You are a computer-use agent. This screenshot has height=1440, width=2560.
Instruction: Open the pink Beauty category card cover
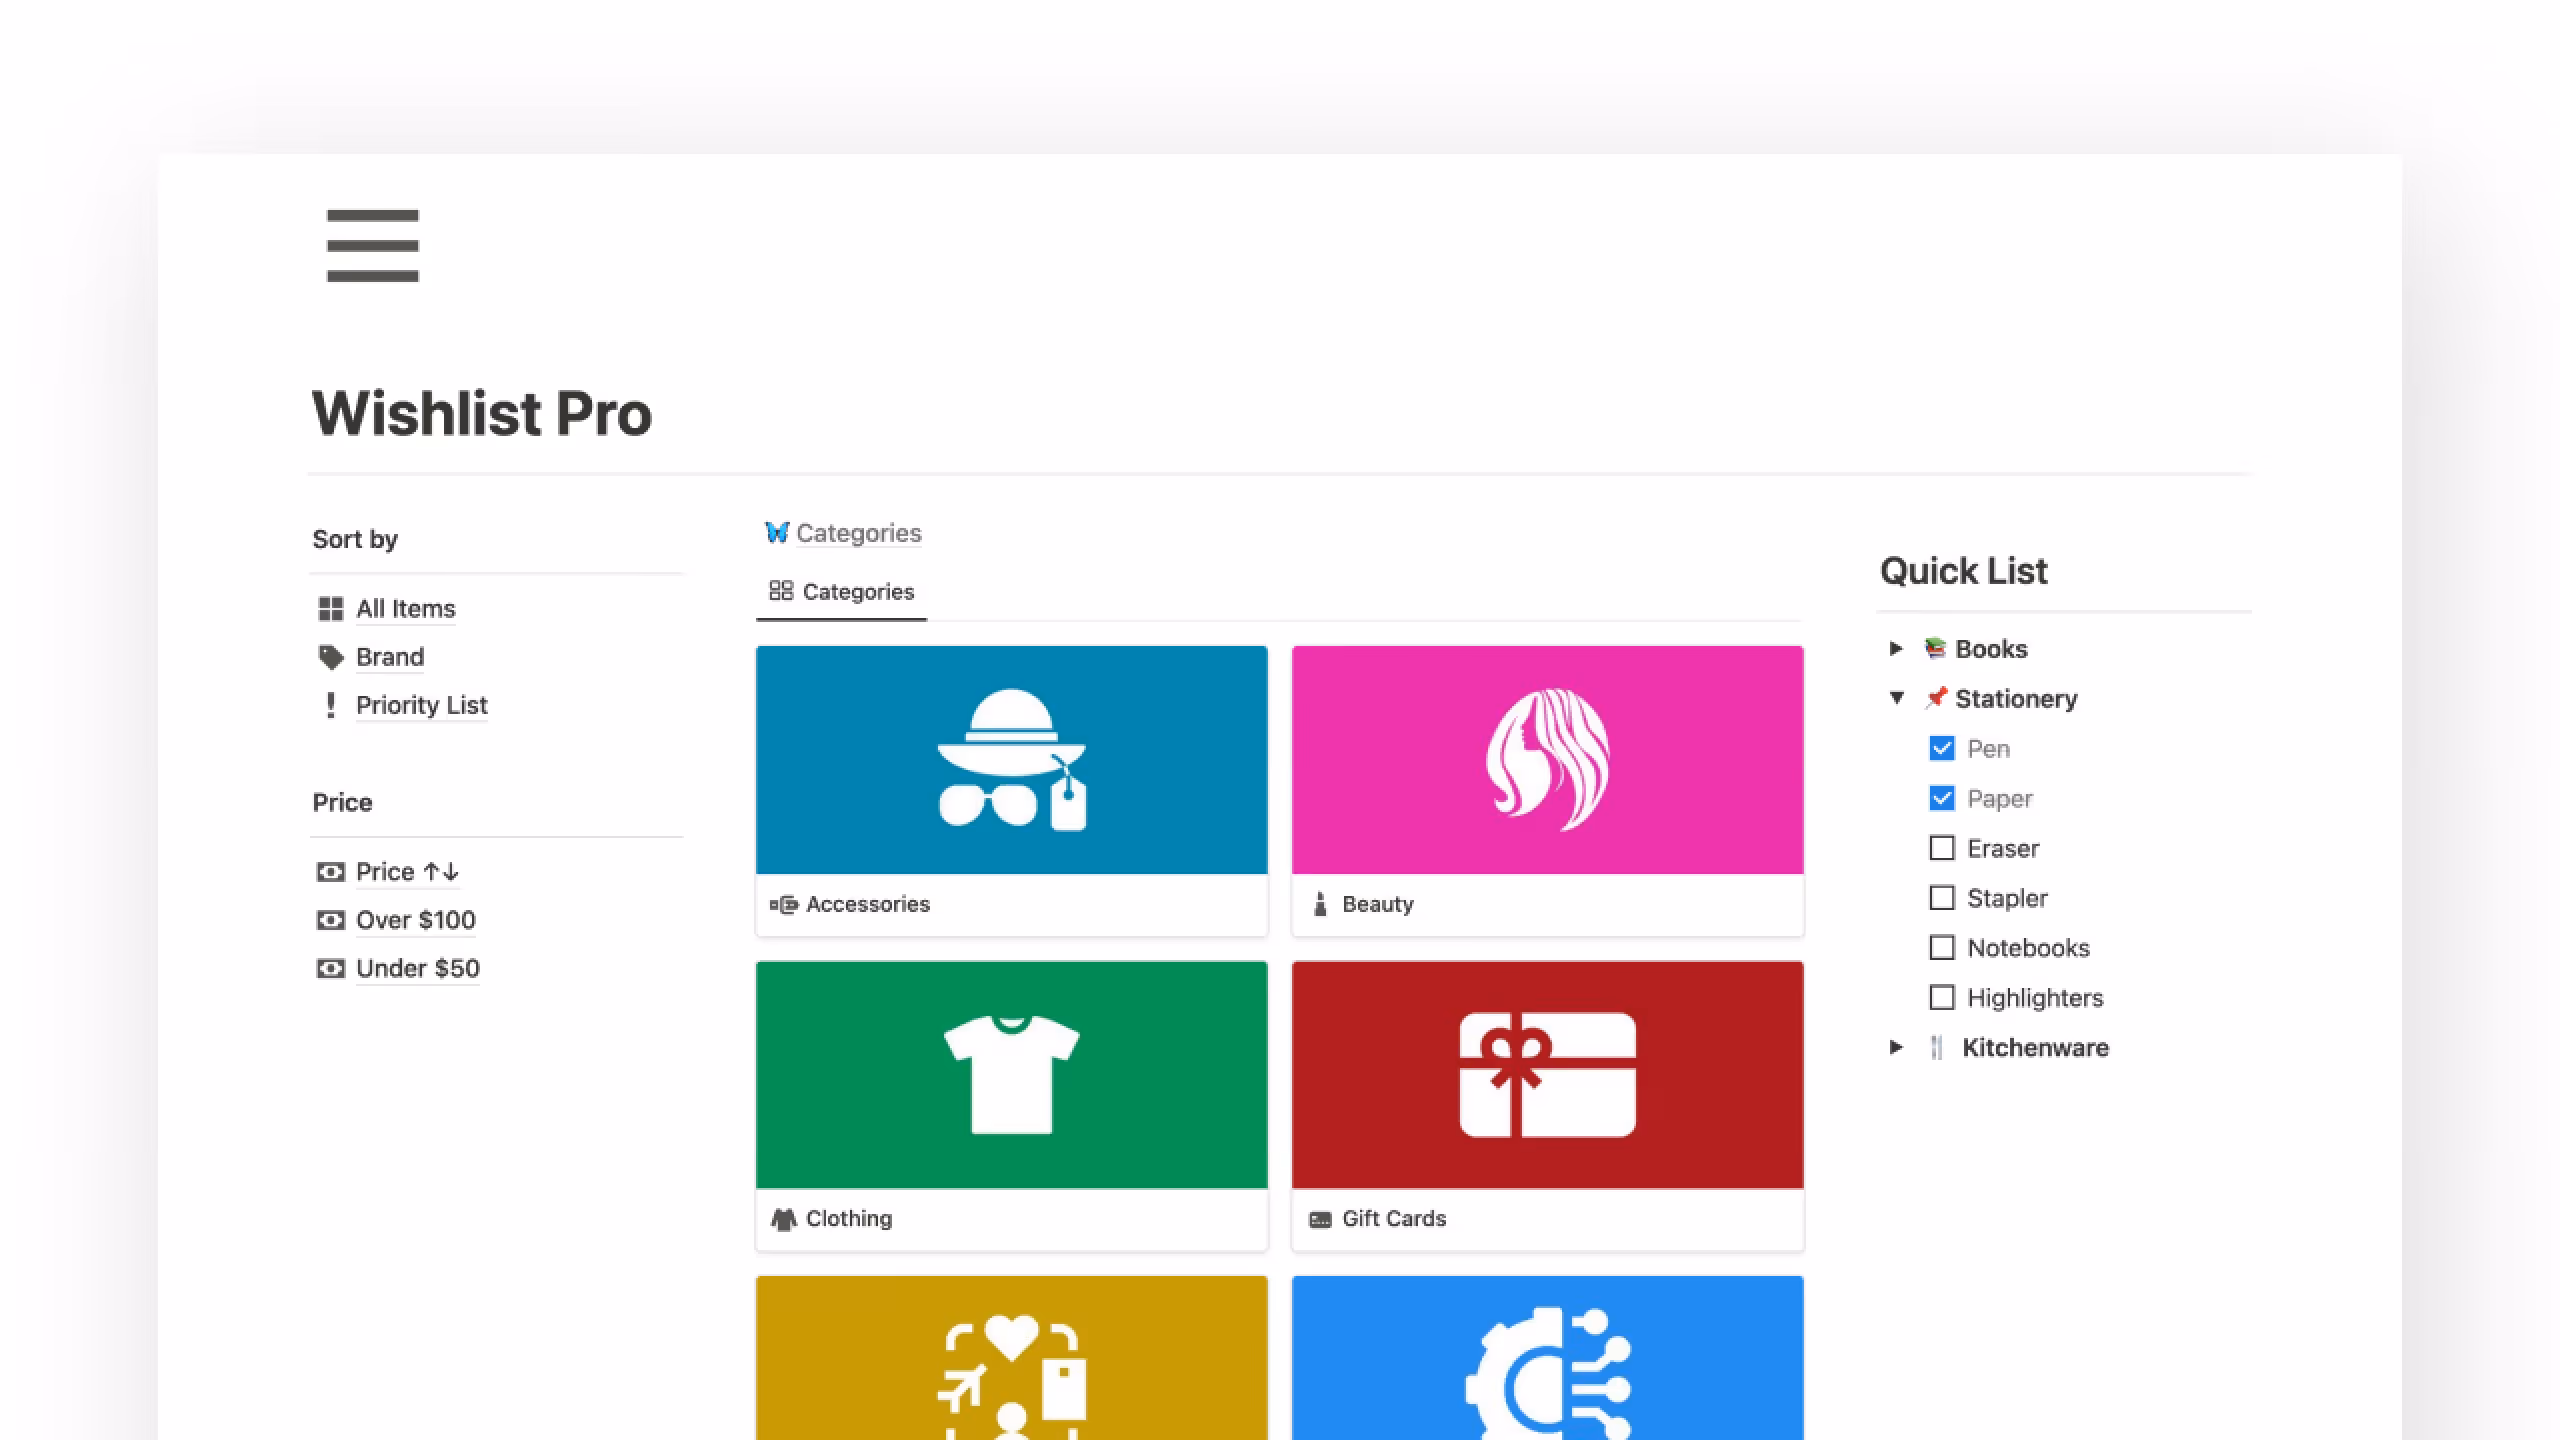click(1548, 760)
